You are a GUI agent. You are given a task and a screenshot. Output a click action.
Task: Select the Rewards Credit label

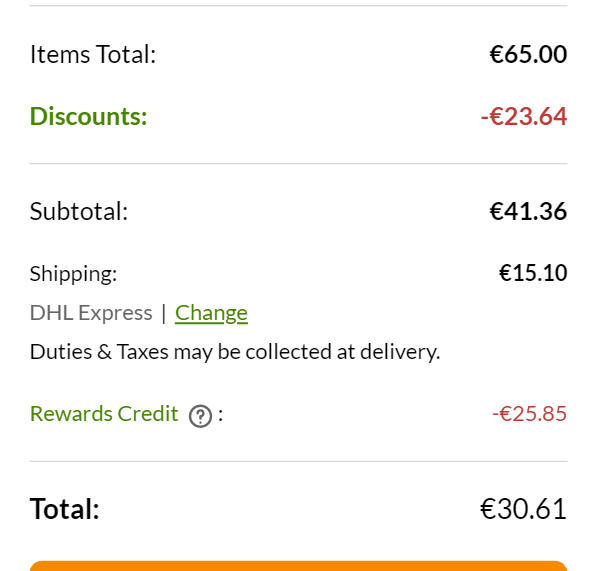[x=104, y=414]
